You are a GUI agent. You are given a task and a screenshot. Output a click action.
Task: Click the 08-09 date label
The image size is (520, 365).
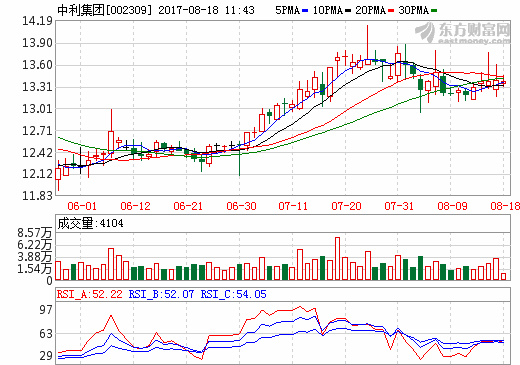pos(452,206)
